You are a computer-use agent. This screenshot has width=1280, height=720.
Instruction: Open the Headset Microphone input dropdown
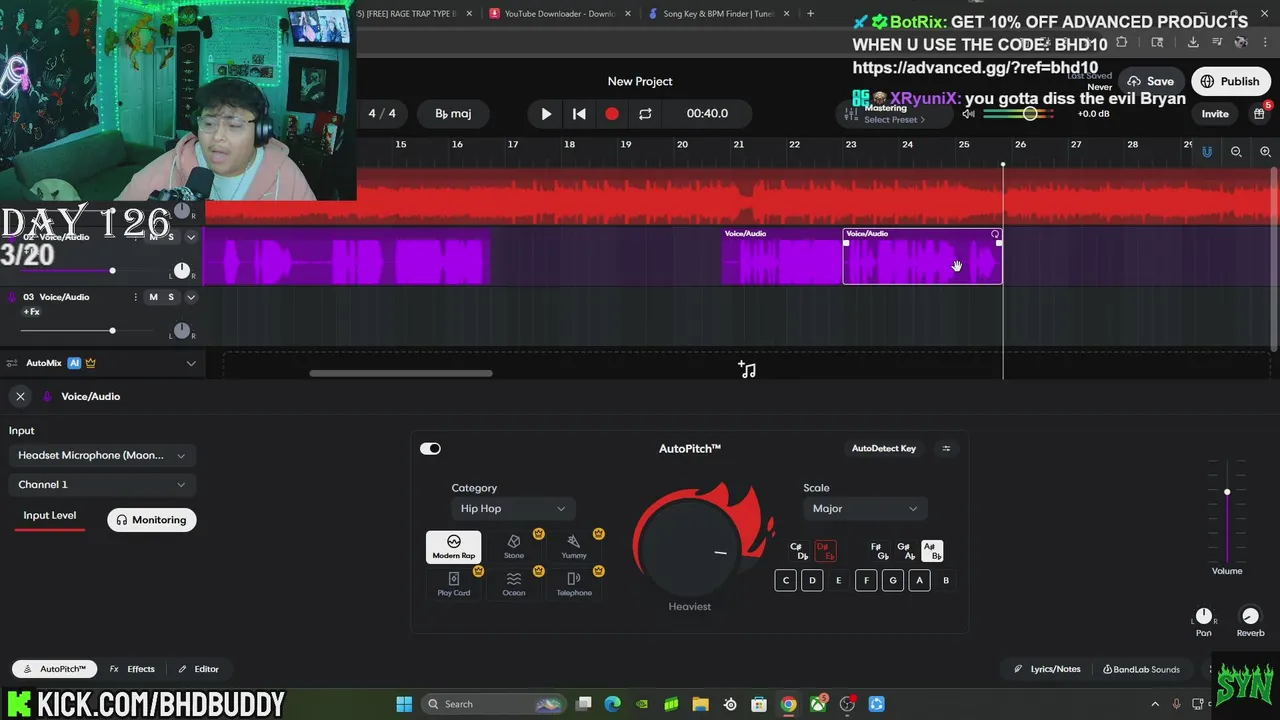pos(101,455)
